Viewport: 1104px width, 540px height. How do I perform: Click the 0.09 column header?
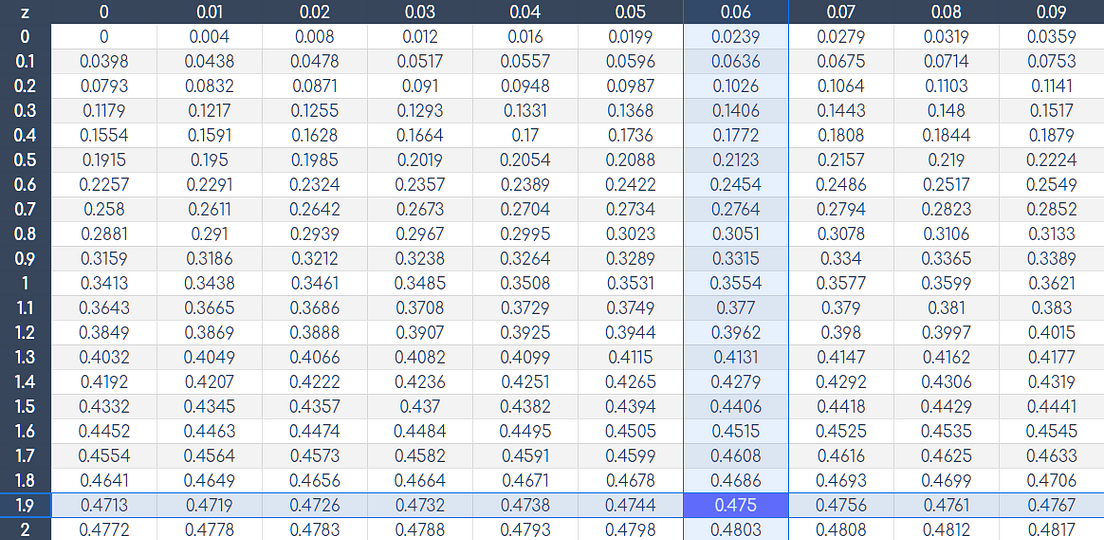[1052, 12]
